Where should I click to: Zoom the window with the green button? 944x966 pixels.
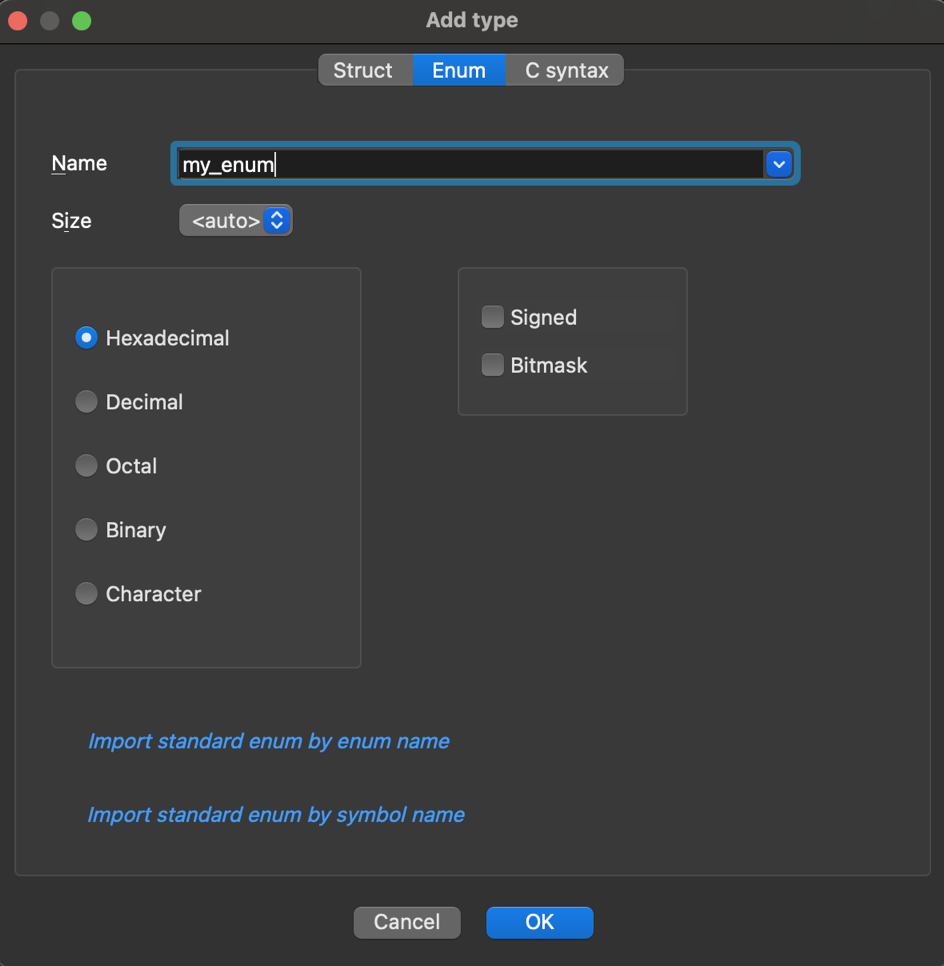(x=81, y=19)
